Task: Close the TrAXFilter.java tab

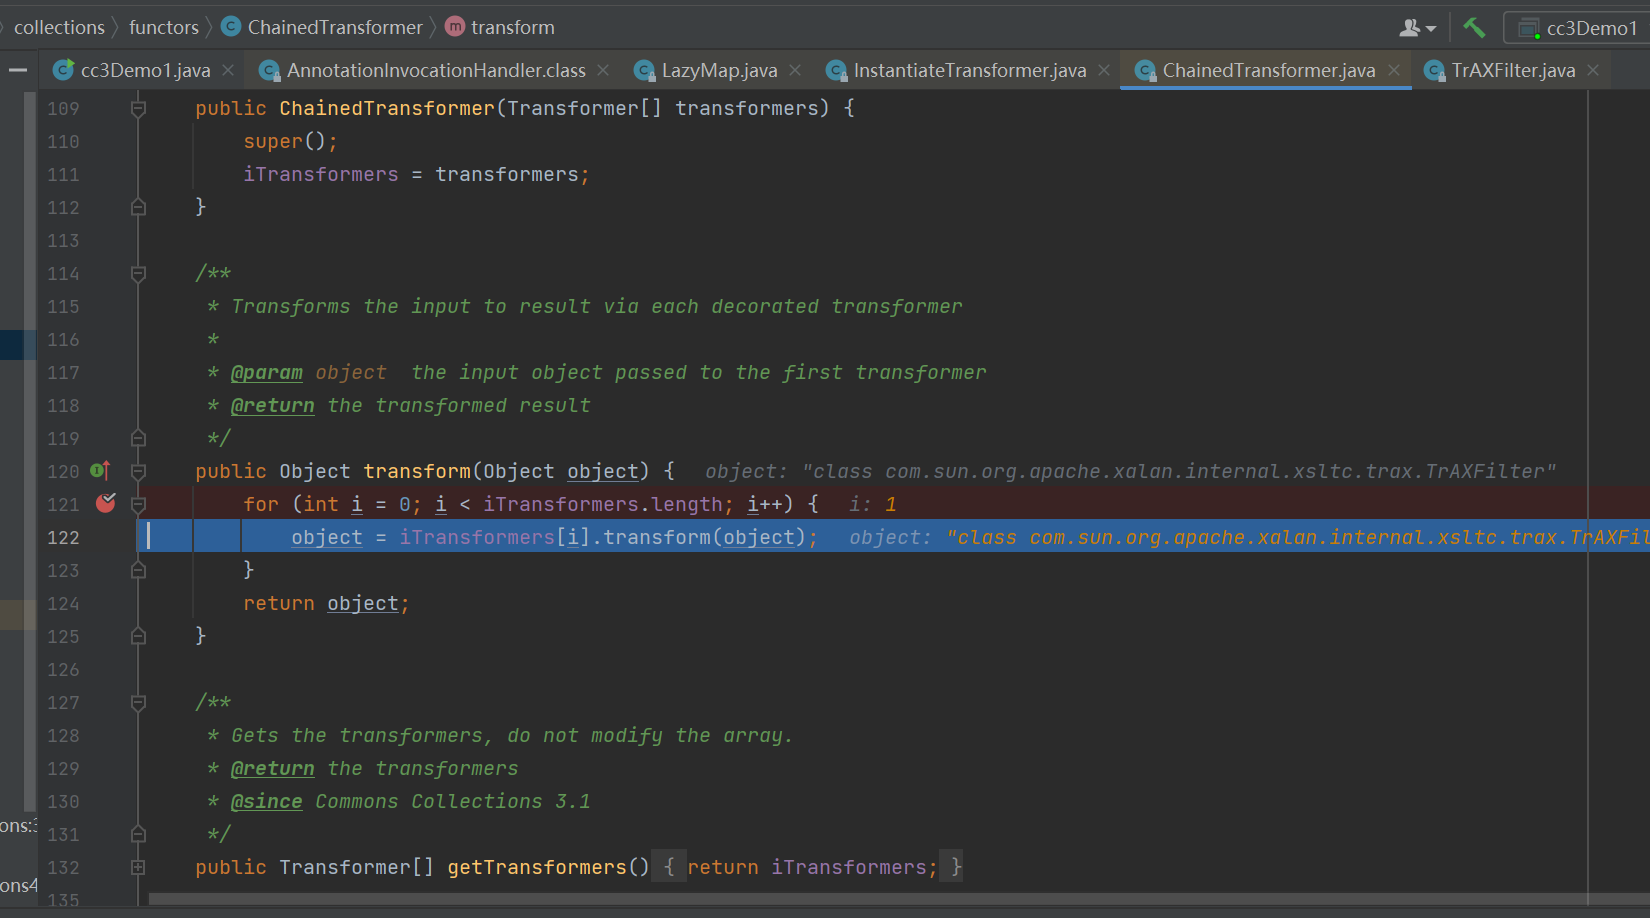Action: tap(1593, 70)
